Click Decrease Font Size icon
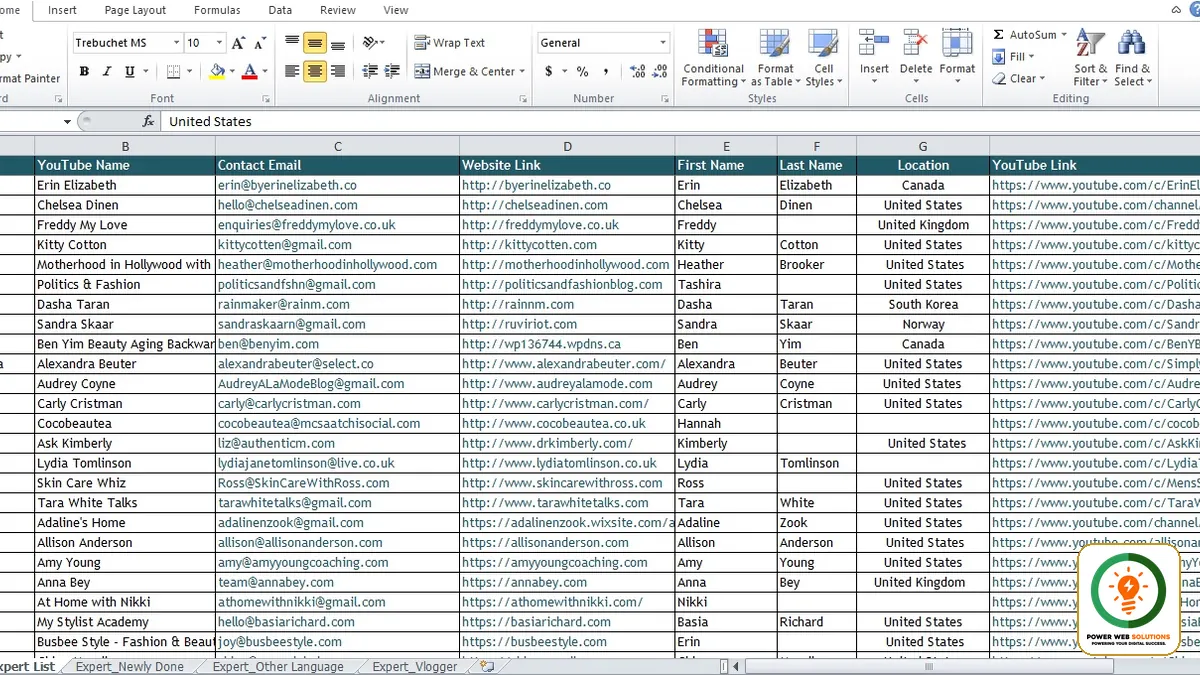Viewport: 1200px width, 675px height. click(x=260, y=43)
